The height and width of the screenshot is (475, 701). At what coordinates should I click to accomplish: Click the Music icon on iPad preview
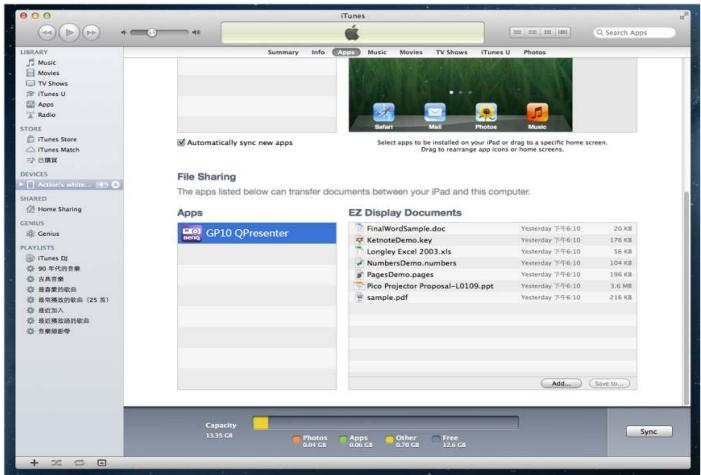(537, 113)
